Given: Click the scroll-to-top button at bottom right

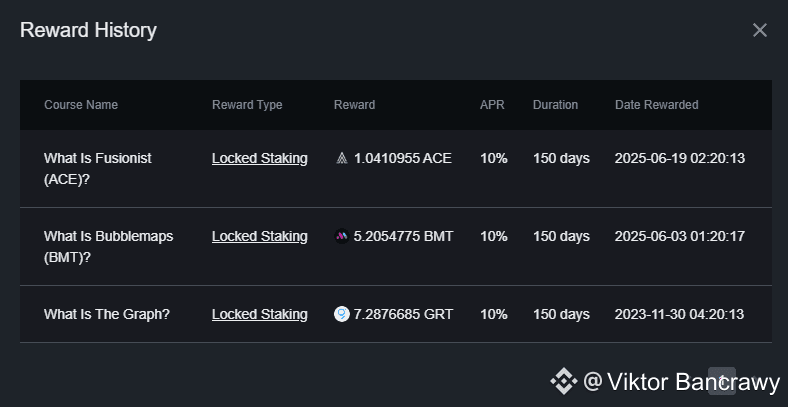Looking at the screenshot, I should pyautogui.click(x=722, y=381).
